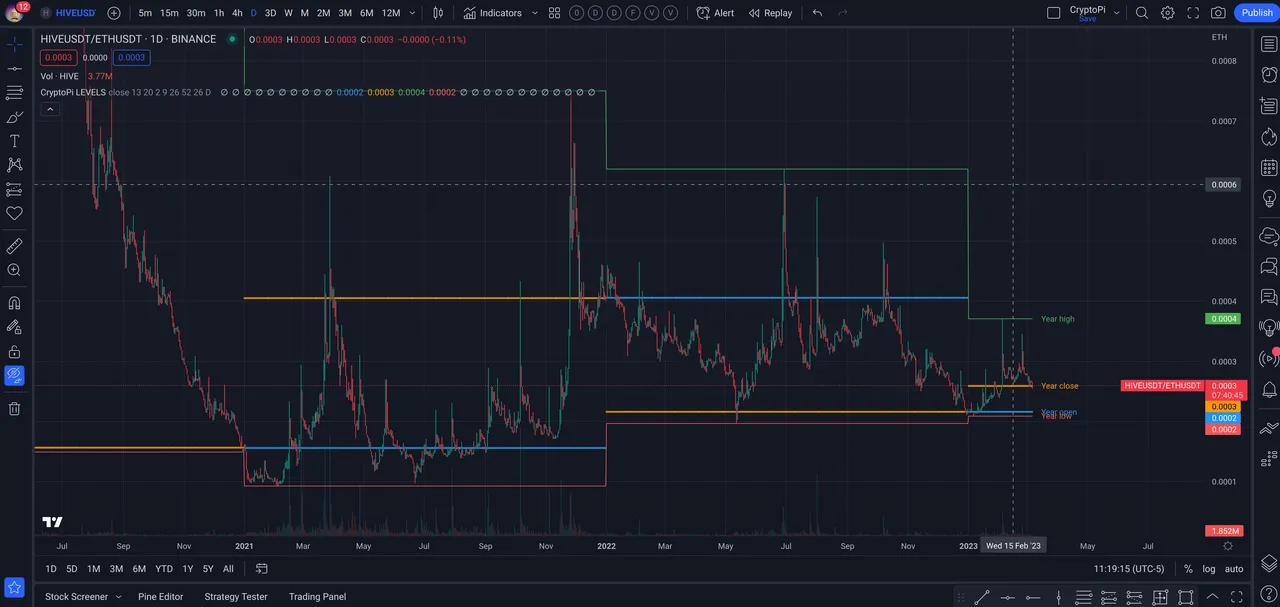Open the favorites heart icon menu

[14, 213]
